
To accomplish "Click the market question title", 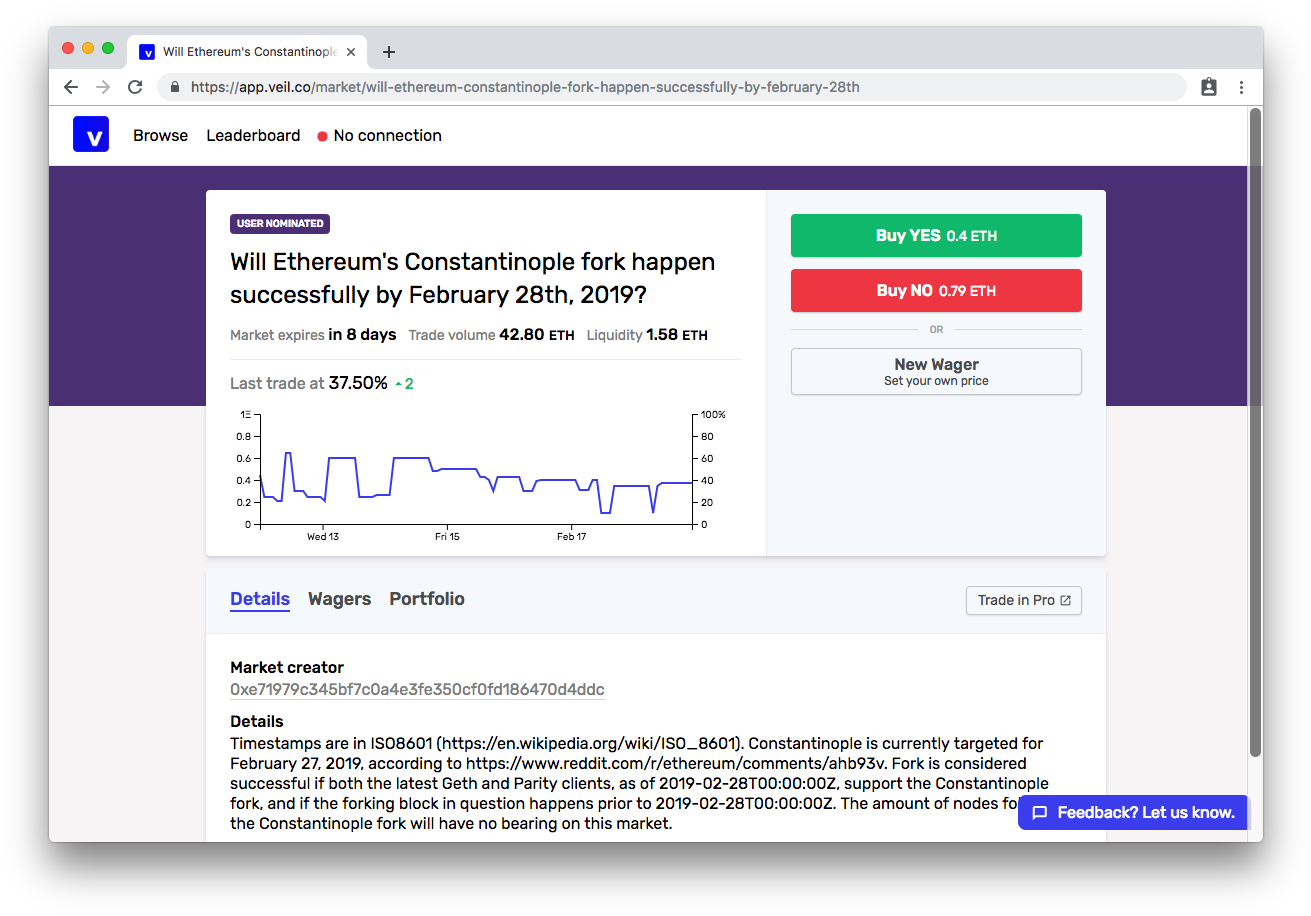I will click(x=472, y=279).
